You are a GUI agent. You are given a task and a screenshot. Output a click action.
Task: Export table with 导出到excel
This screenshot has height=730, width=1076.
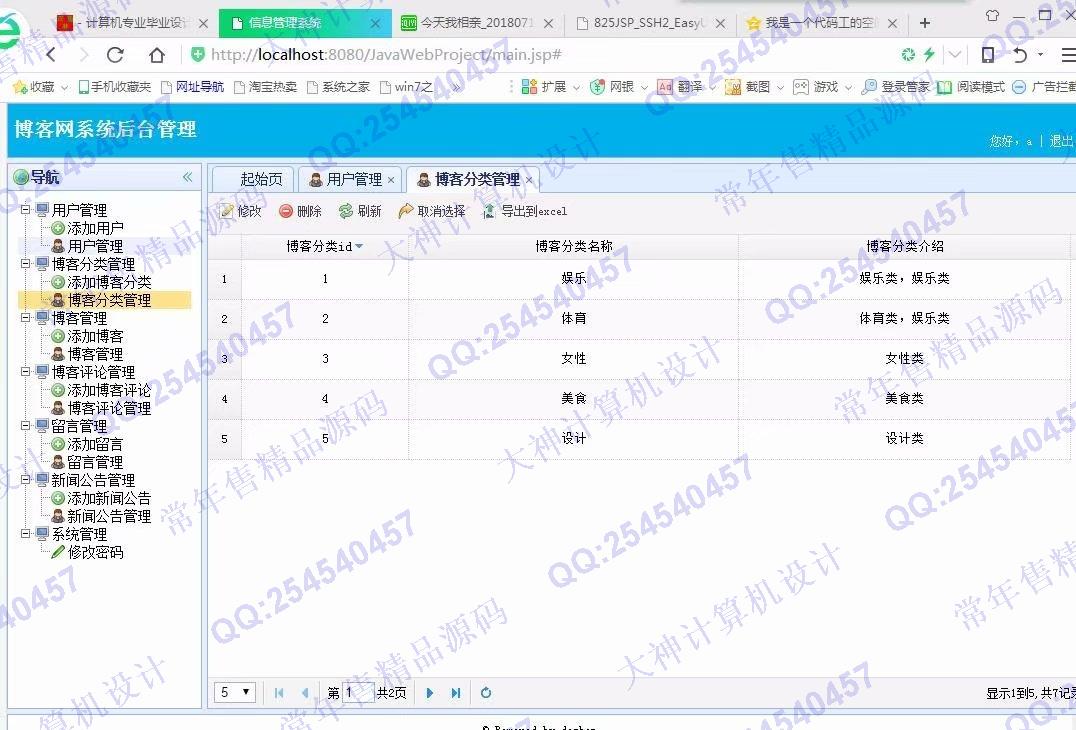pos(526,211)
